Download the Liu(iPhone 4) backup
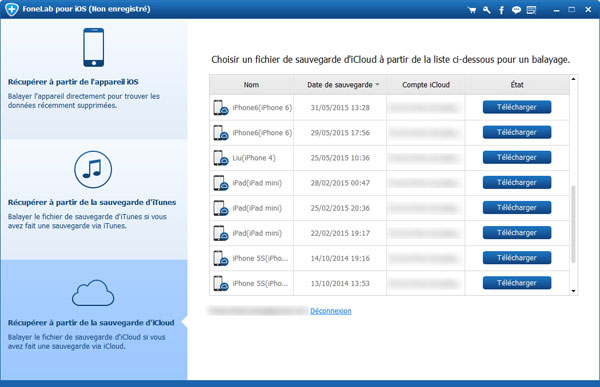The image size is (600, 387). [x=517, y=157]
